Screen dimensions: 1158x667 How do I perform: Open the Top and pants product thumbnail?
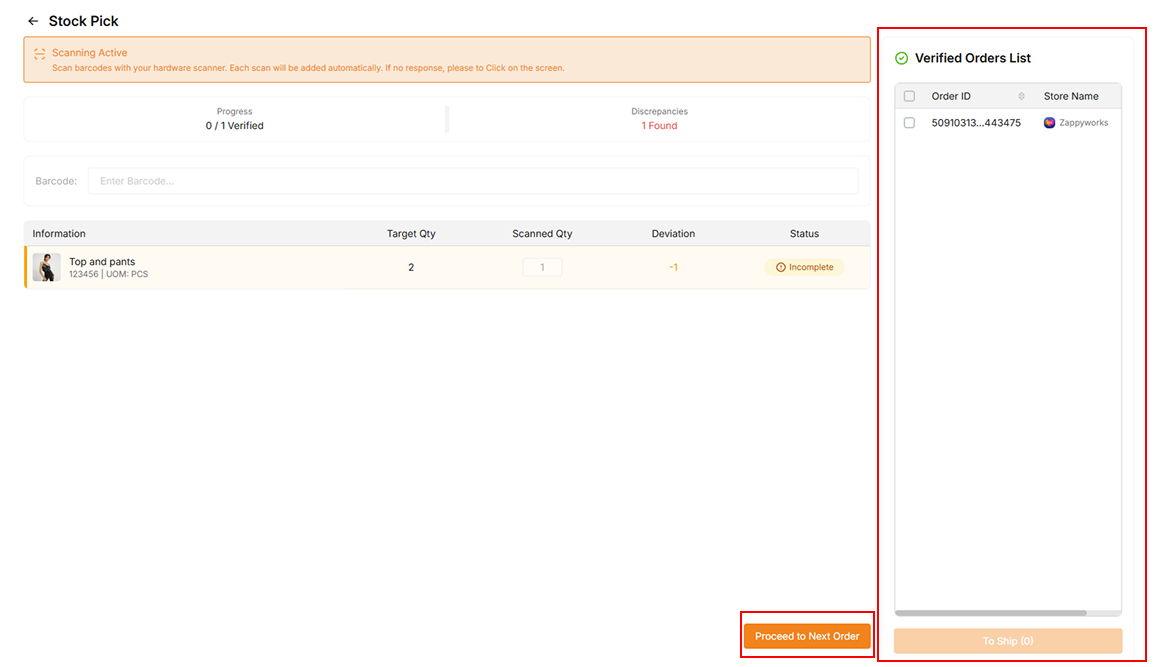(47, 267)
